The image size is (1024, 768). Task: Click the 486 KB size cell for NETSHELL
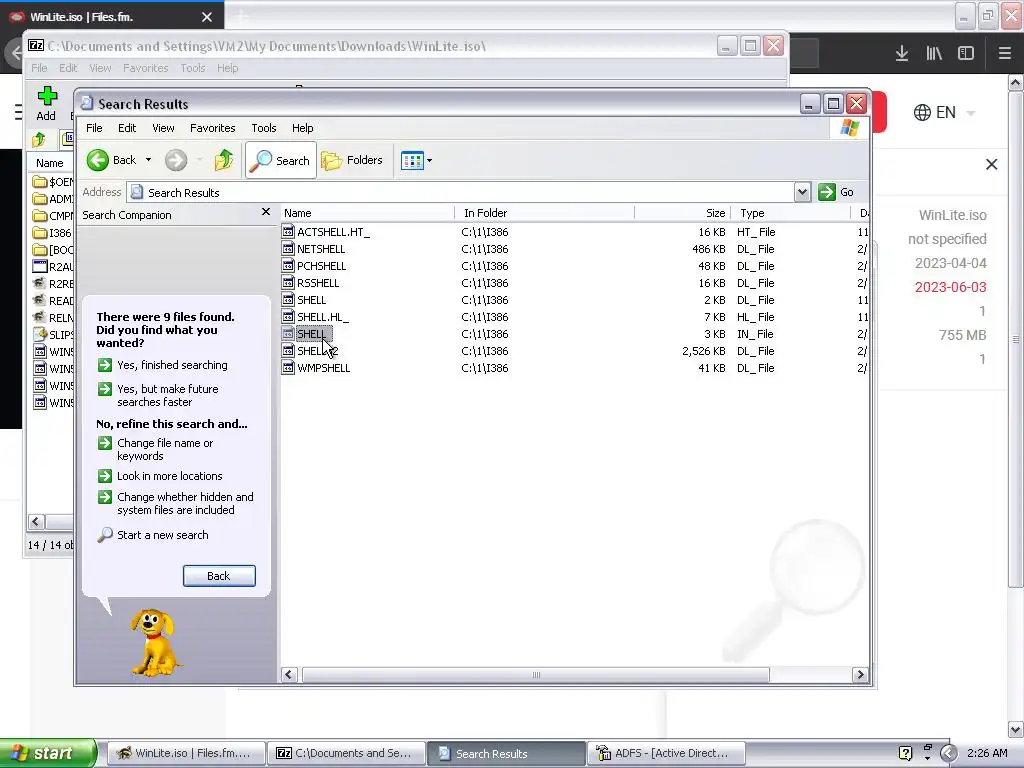tap(709, 249)
